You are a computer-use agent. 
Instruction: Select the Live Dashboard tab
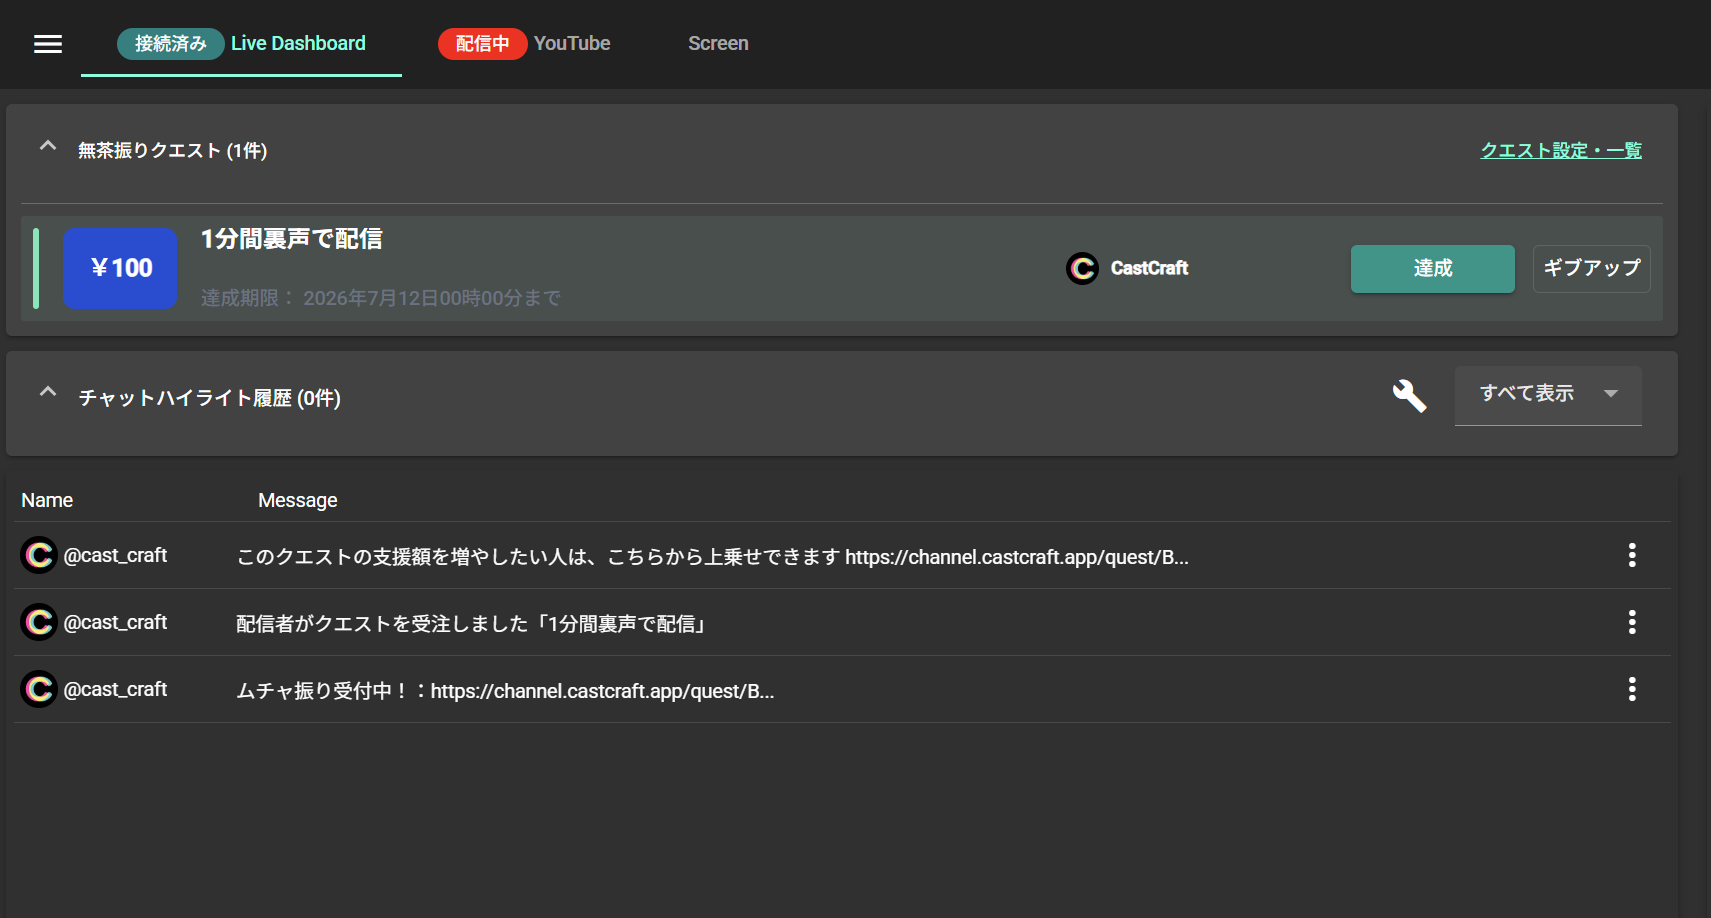(x=241, y=43)
